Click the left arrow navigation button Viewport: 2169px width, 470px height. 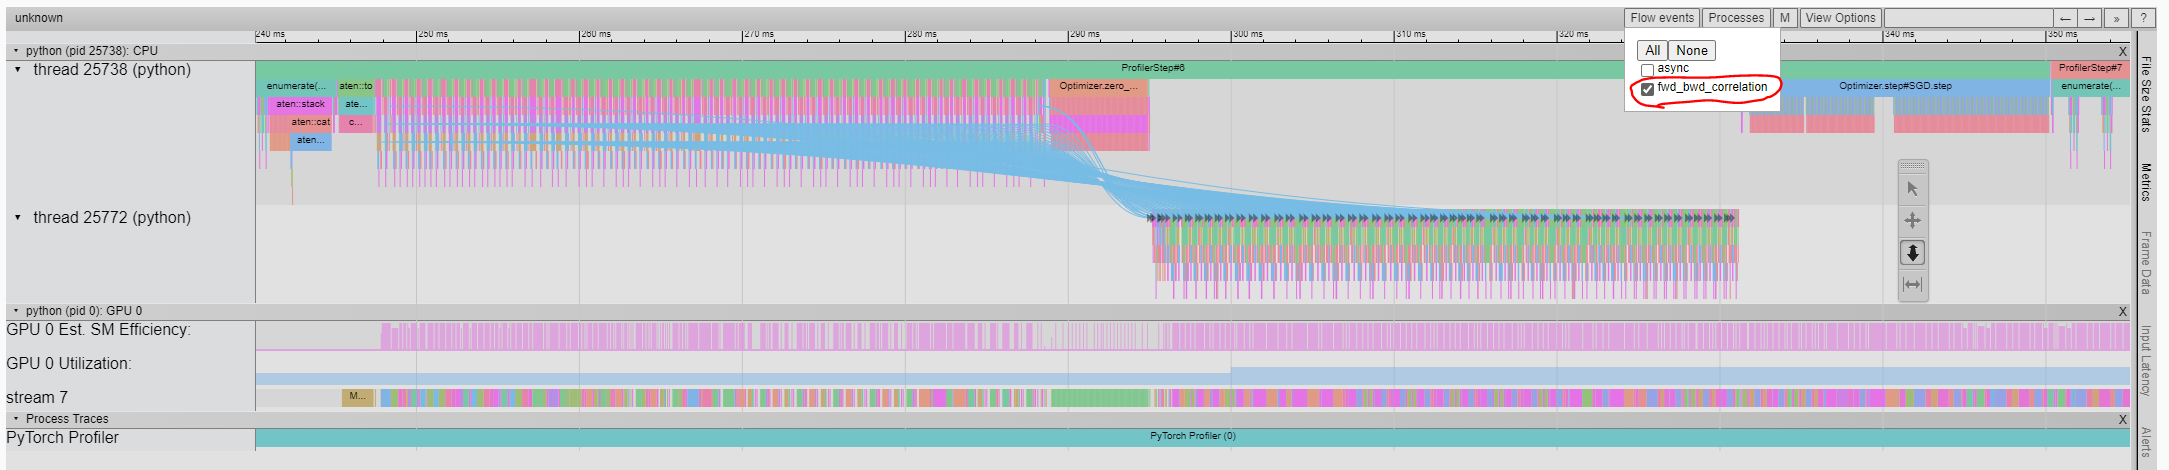(2065, 18)
